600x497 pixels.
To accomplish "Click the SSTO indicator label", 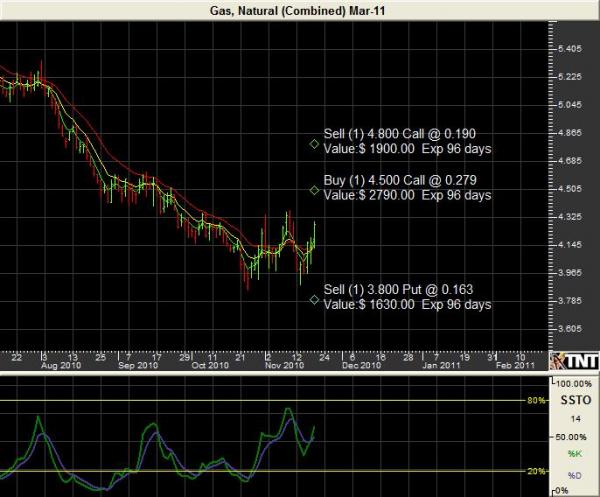I will [x=576, y=400].
